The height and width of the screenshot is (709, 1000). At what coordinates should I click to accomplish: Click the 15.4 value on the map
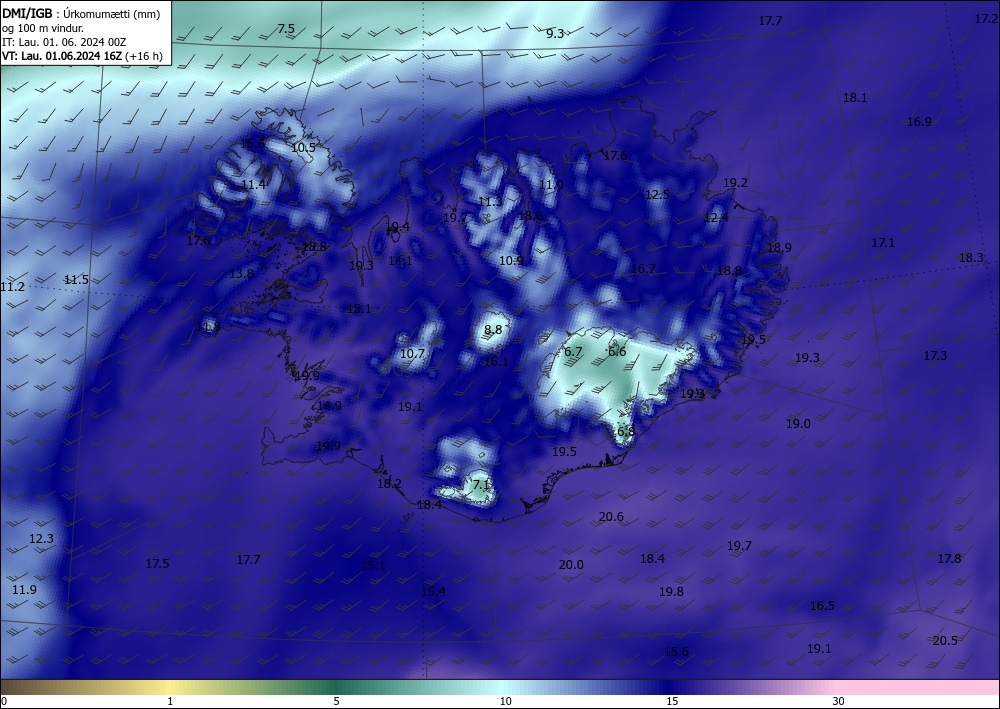(433, 592)
